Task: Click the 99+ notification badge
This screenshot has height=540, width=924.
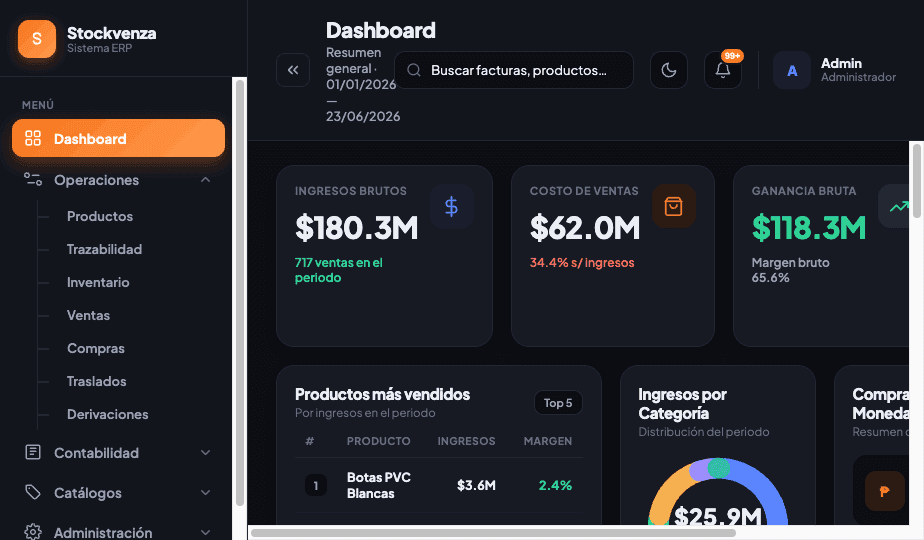Action: click(732, 56)
